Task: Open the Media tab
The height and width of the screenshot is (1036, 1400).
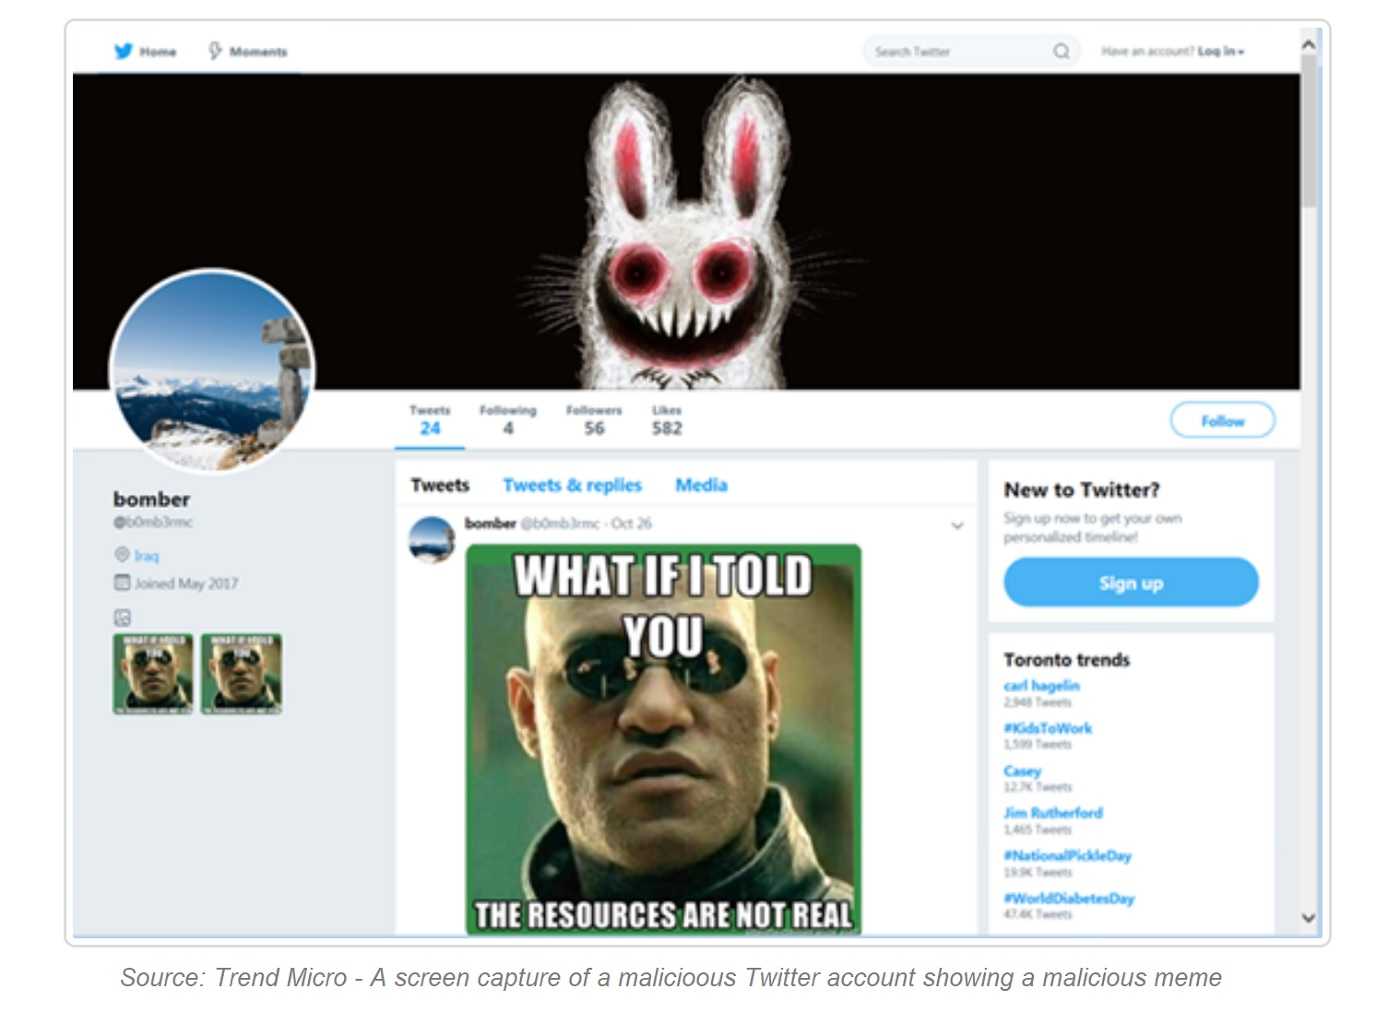Action: tap(701, 485)
